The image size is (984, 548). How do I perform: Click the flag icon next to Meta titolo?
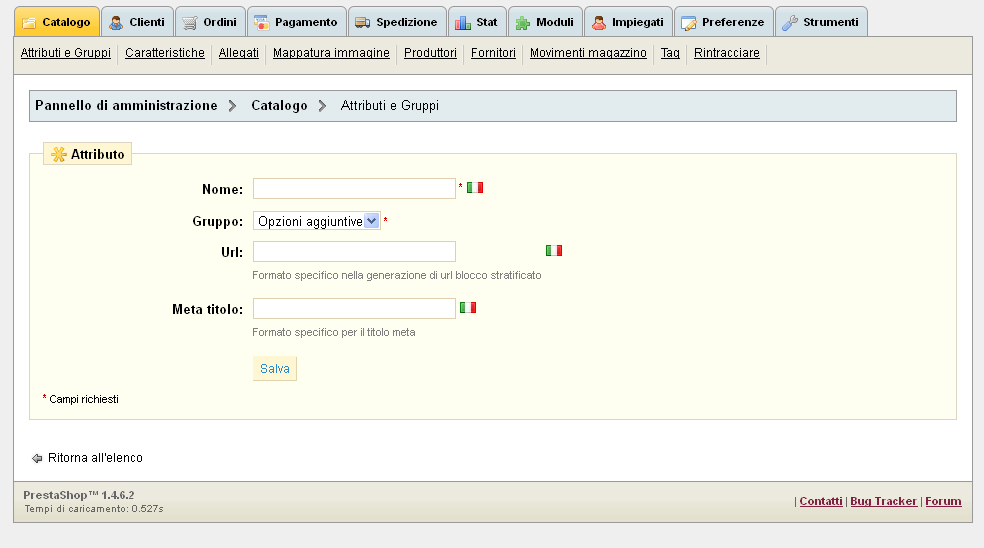(x=468, y=308)
